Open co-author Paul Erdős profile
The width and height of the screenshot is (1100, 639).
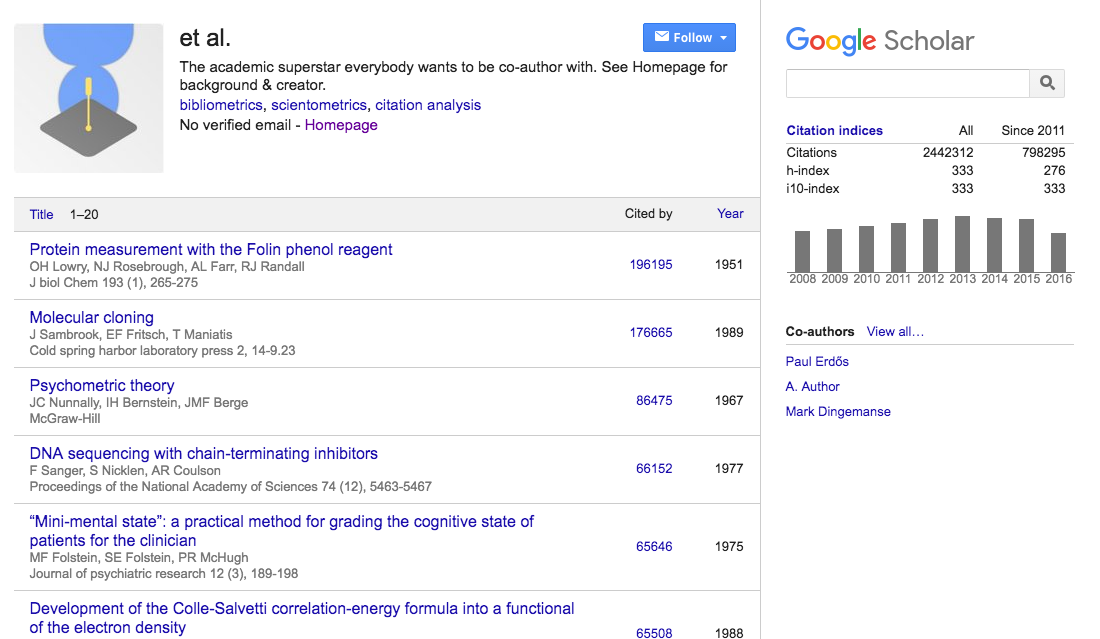(x=817, y=361)
